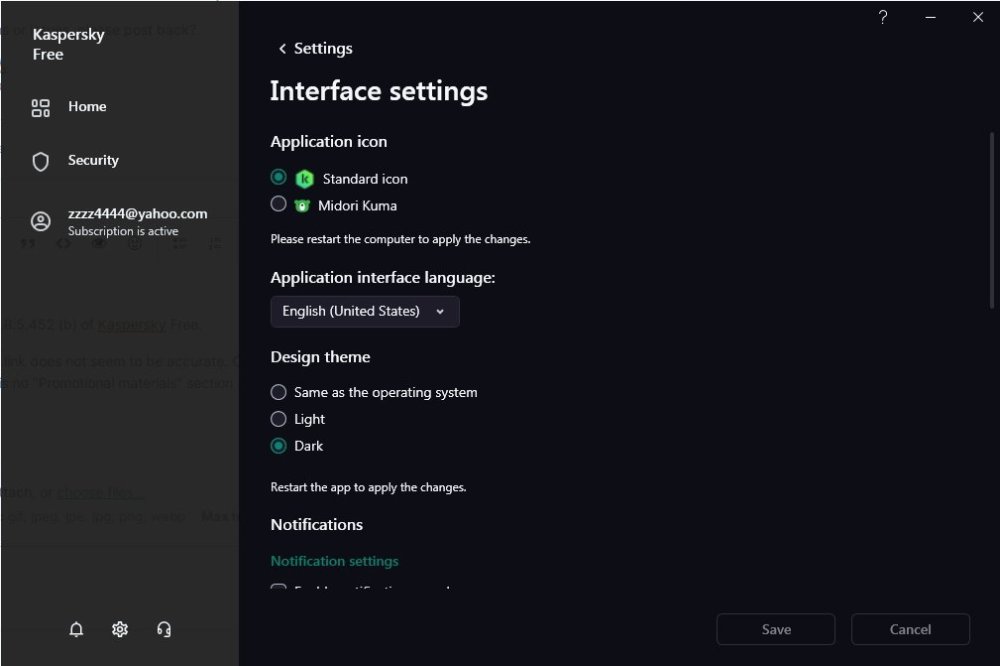Choose the Dark design theme
Viewport: 1000px width, 666px height.
[278, 445]
